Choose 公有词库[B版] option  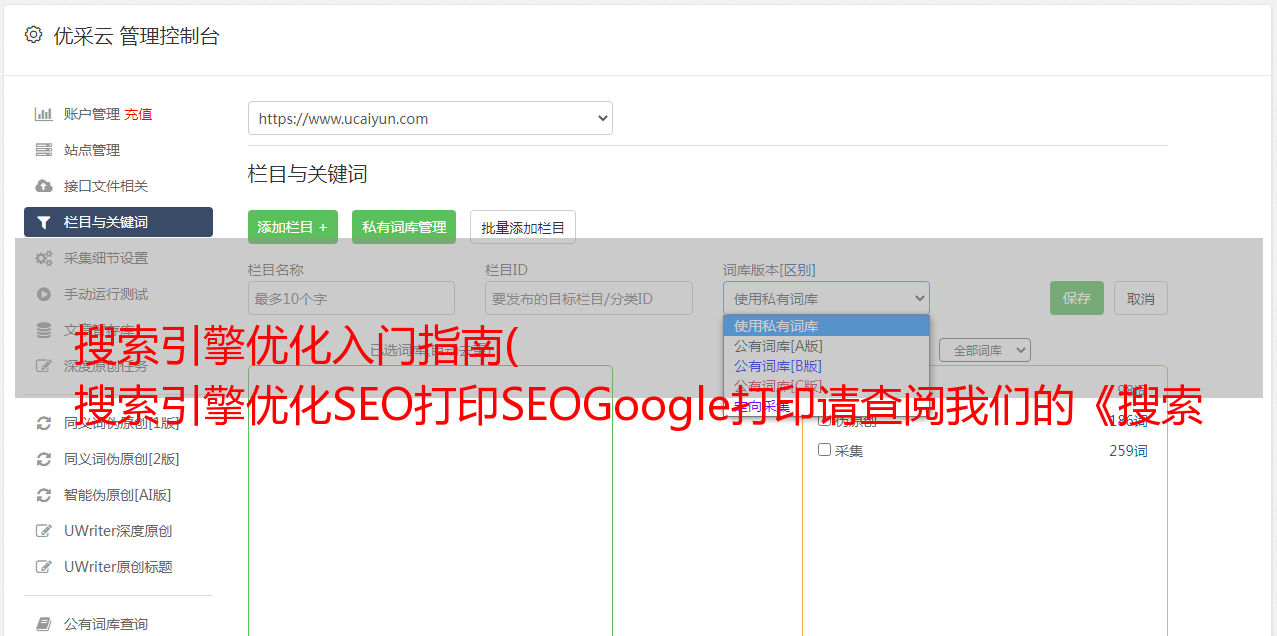pyautogui.click(x=826, y=365)
